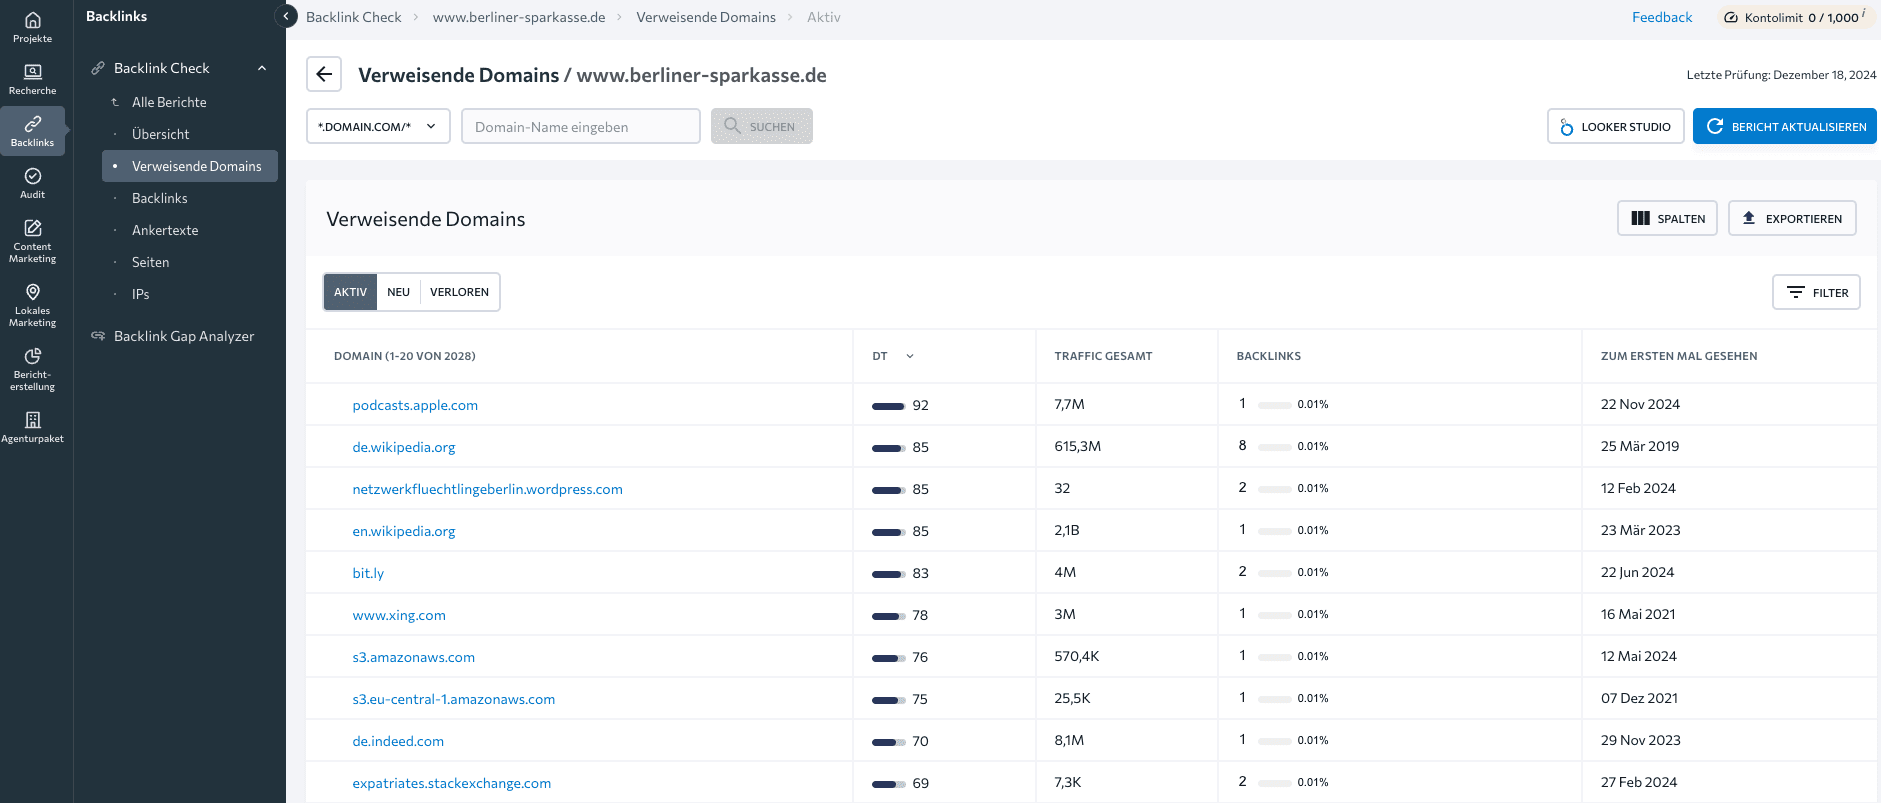This screenshot has height=803, width=1881.
Task: Click the 570,4K traffic value
Action: pyautogui.click(x=1076, y=656)
